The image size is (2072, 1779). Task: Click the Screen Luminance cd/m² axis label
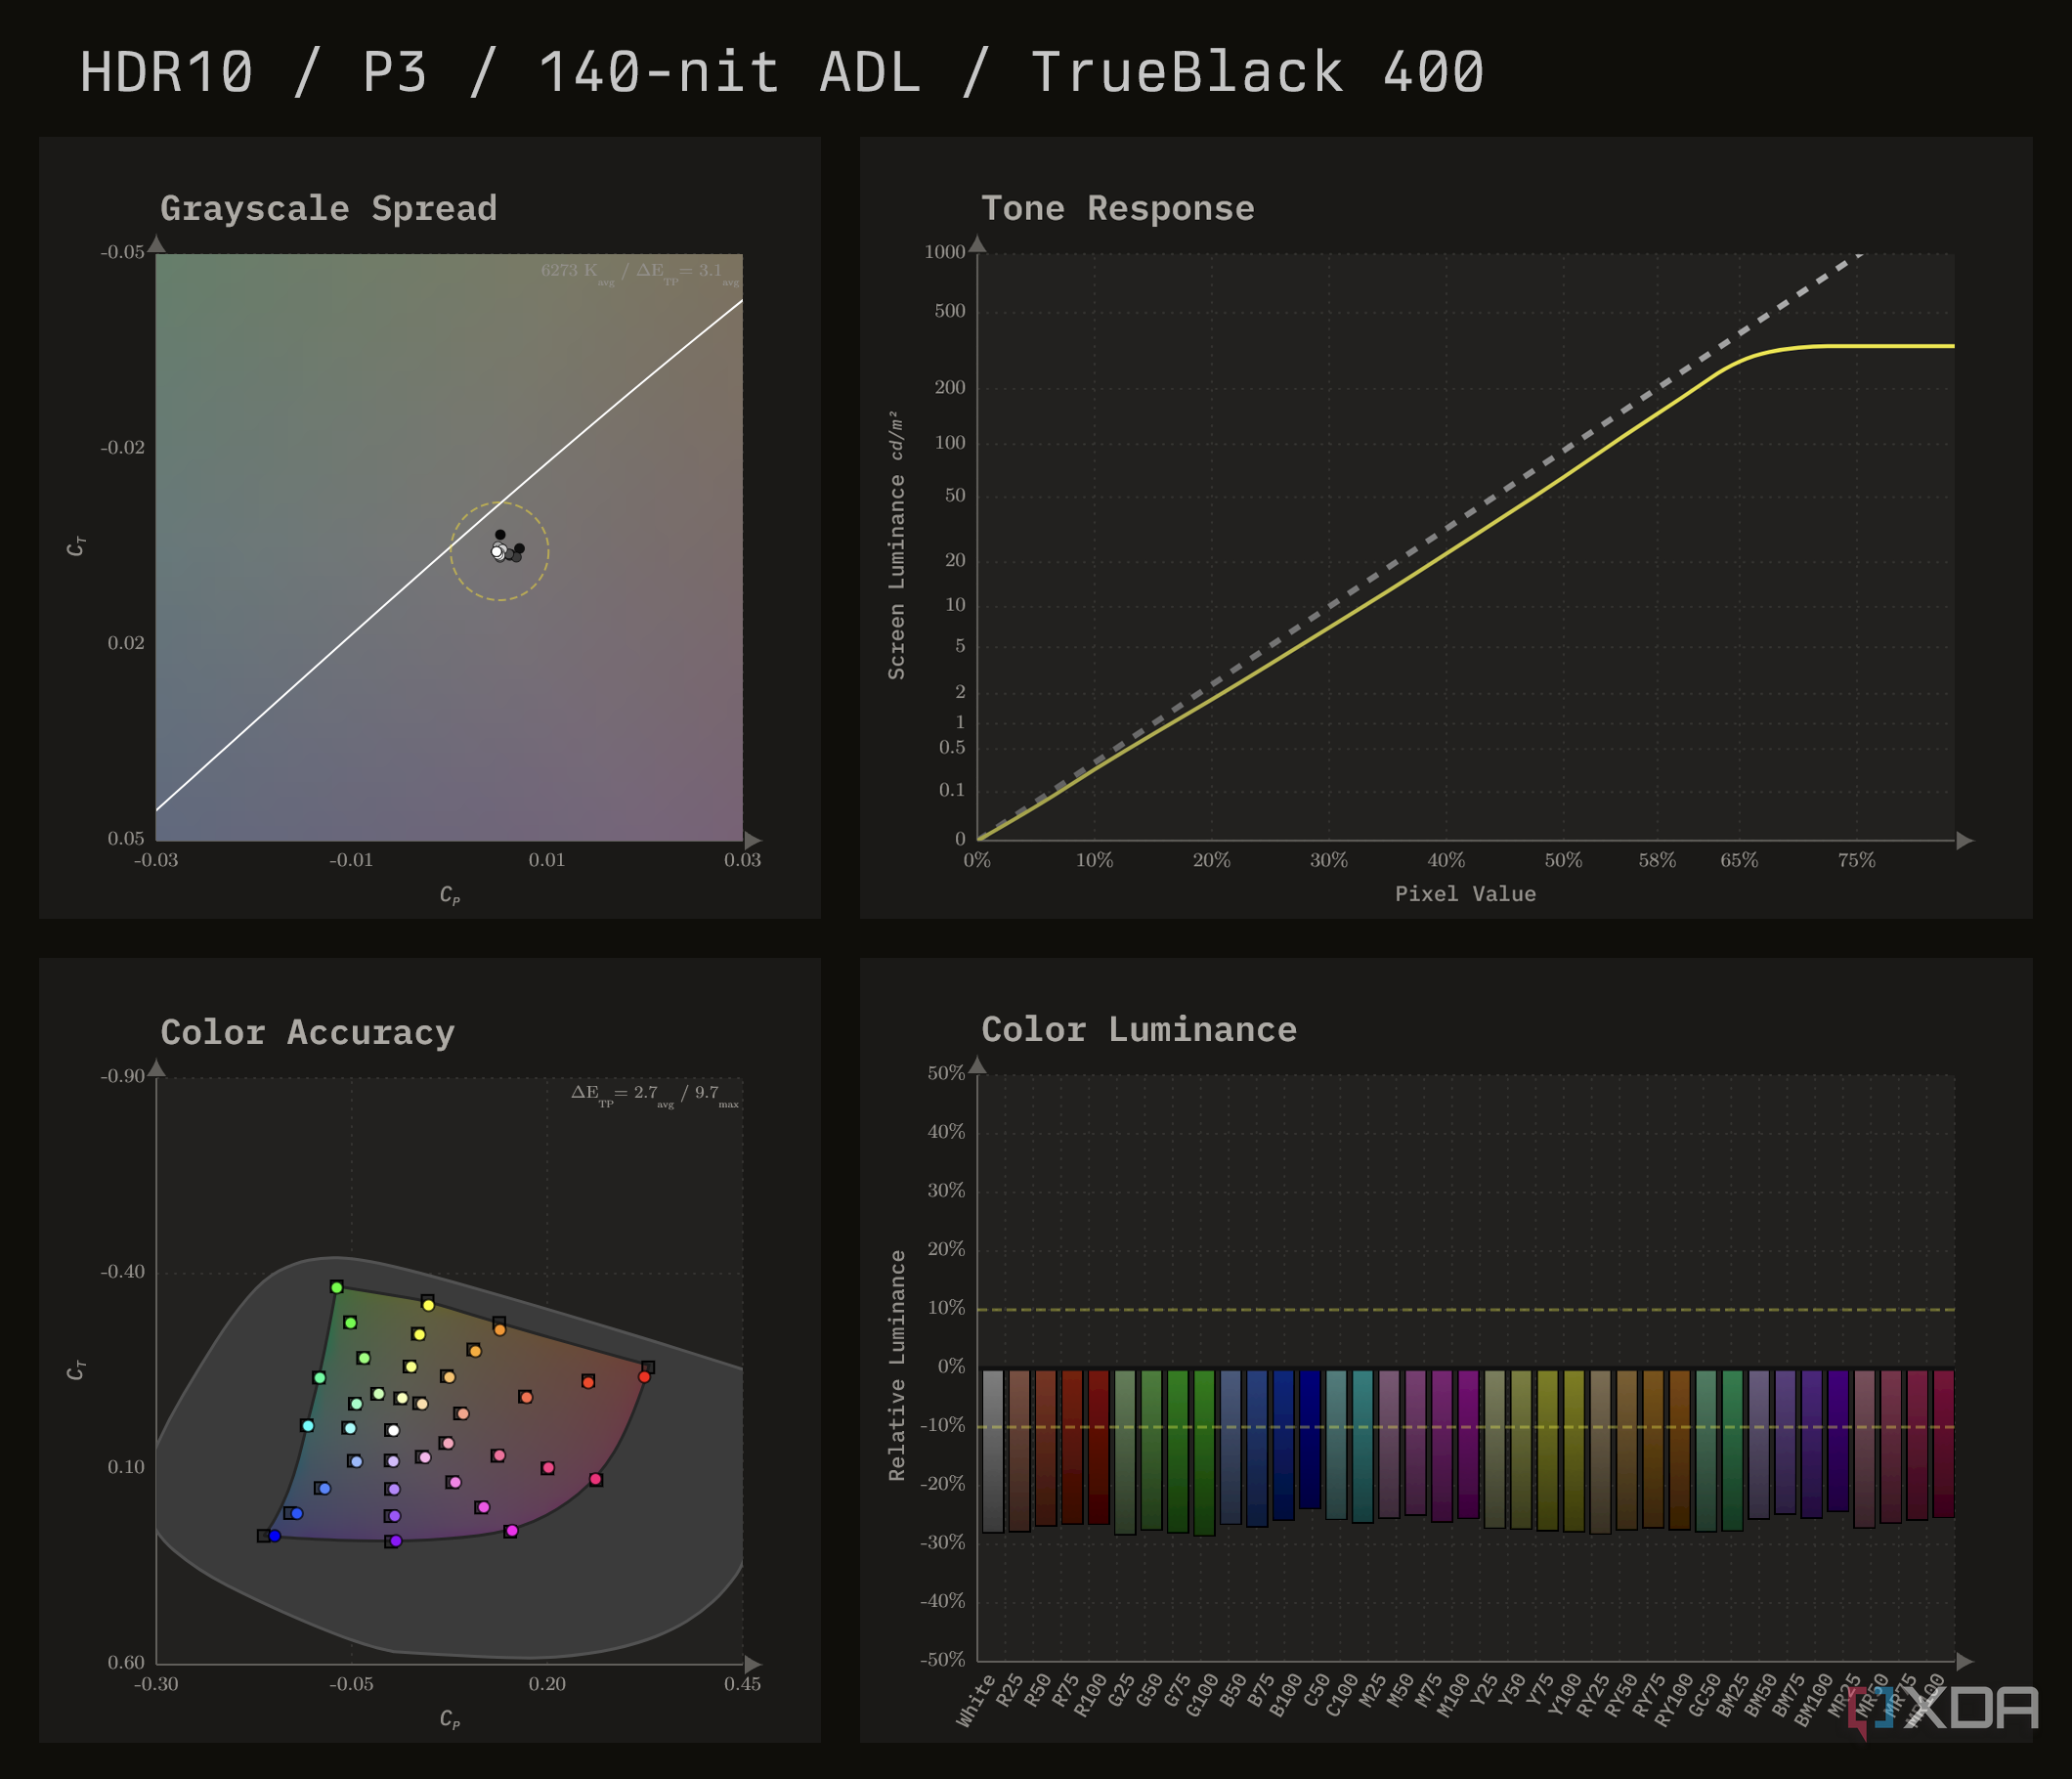897,545
